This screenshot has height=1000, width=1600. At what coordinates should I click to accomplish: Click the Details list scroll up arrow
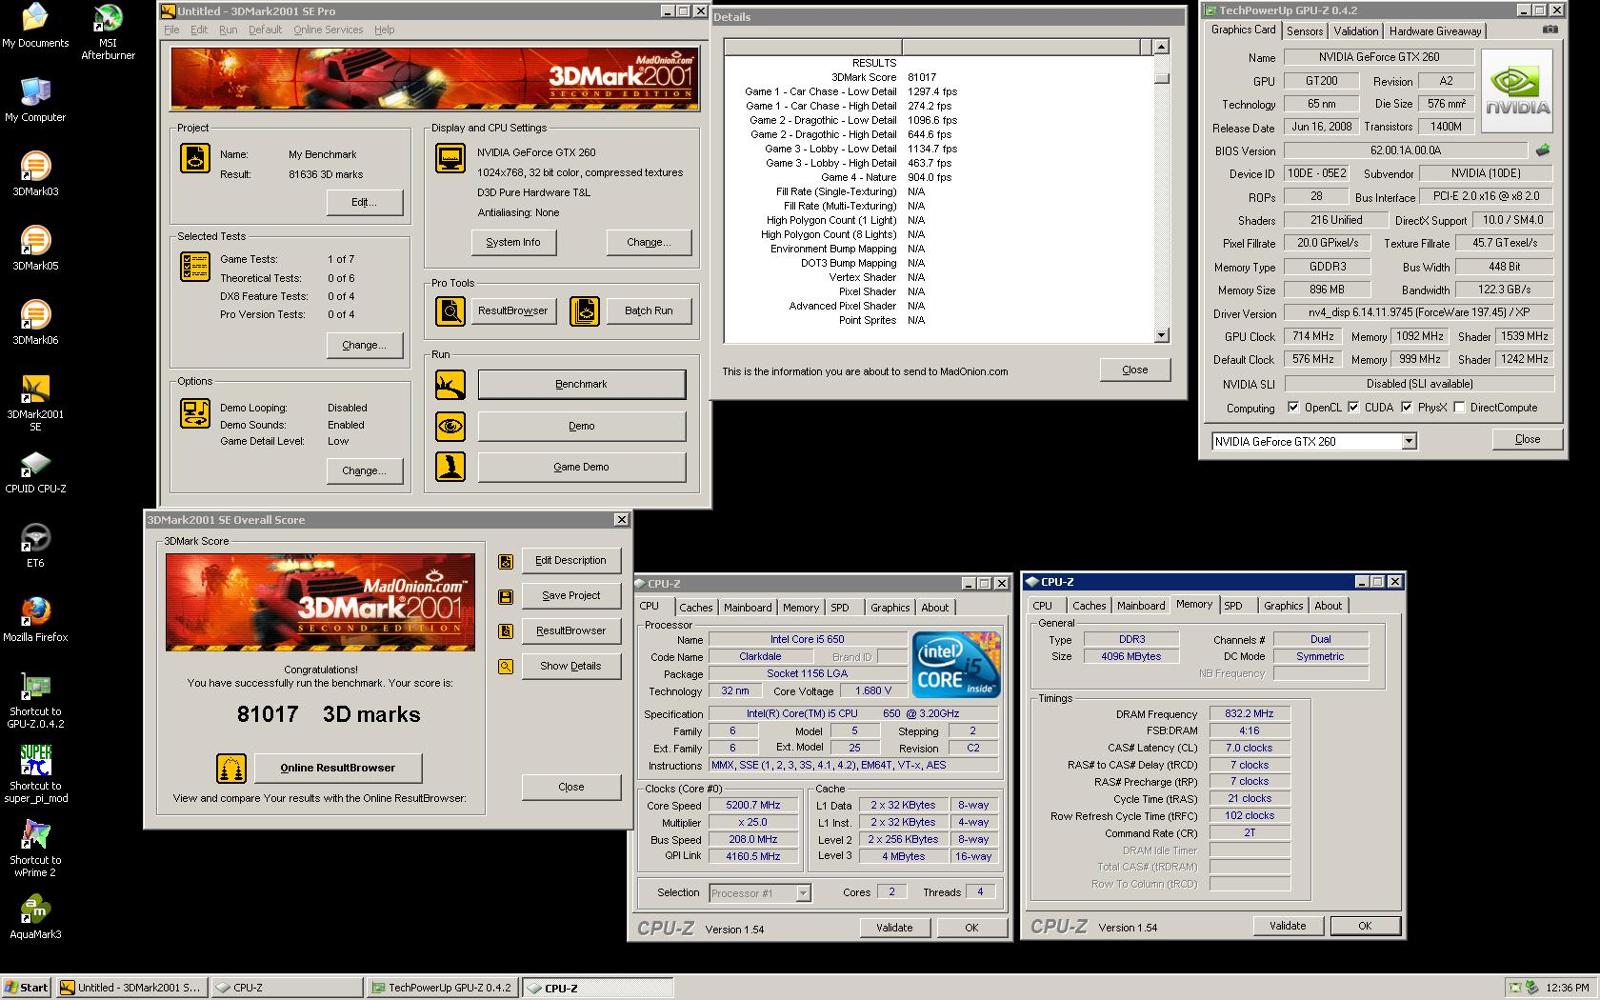(x=1161, y=47)
